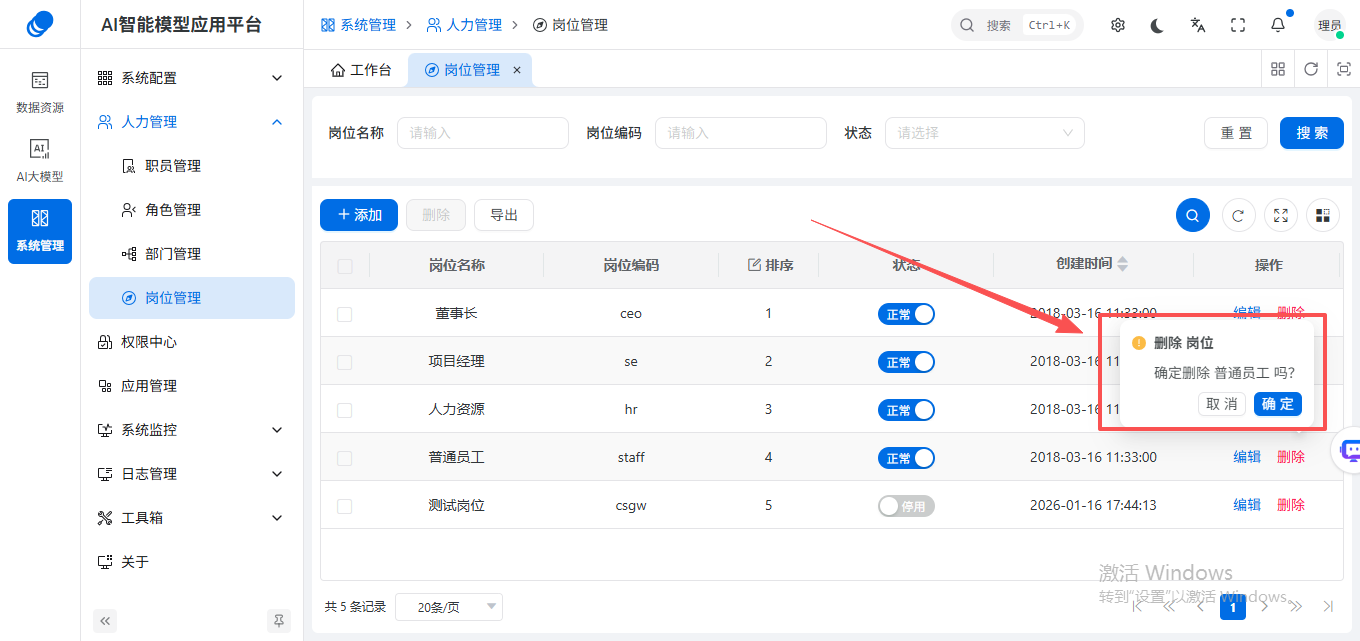Toggle dark mode moon icon
Viewport: 1360px width, 641px height.
click(x=1158, y=25)
